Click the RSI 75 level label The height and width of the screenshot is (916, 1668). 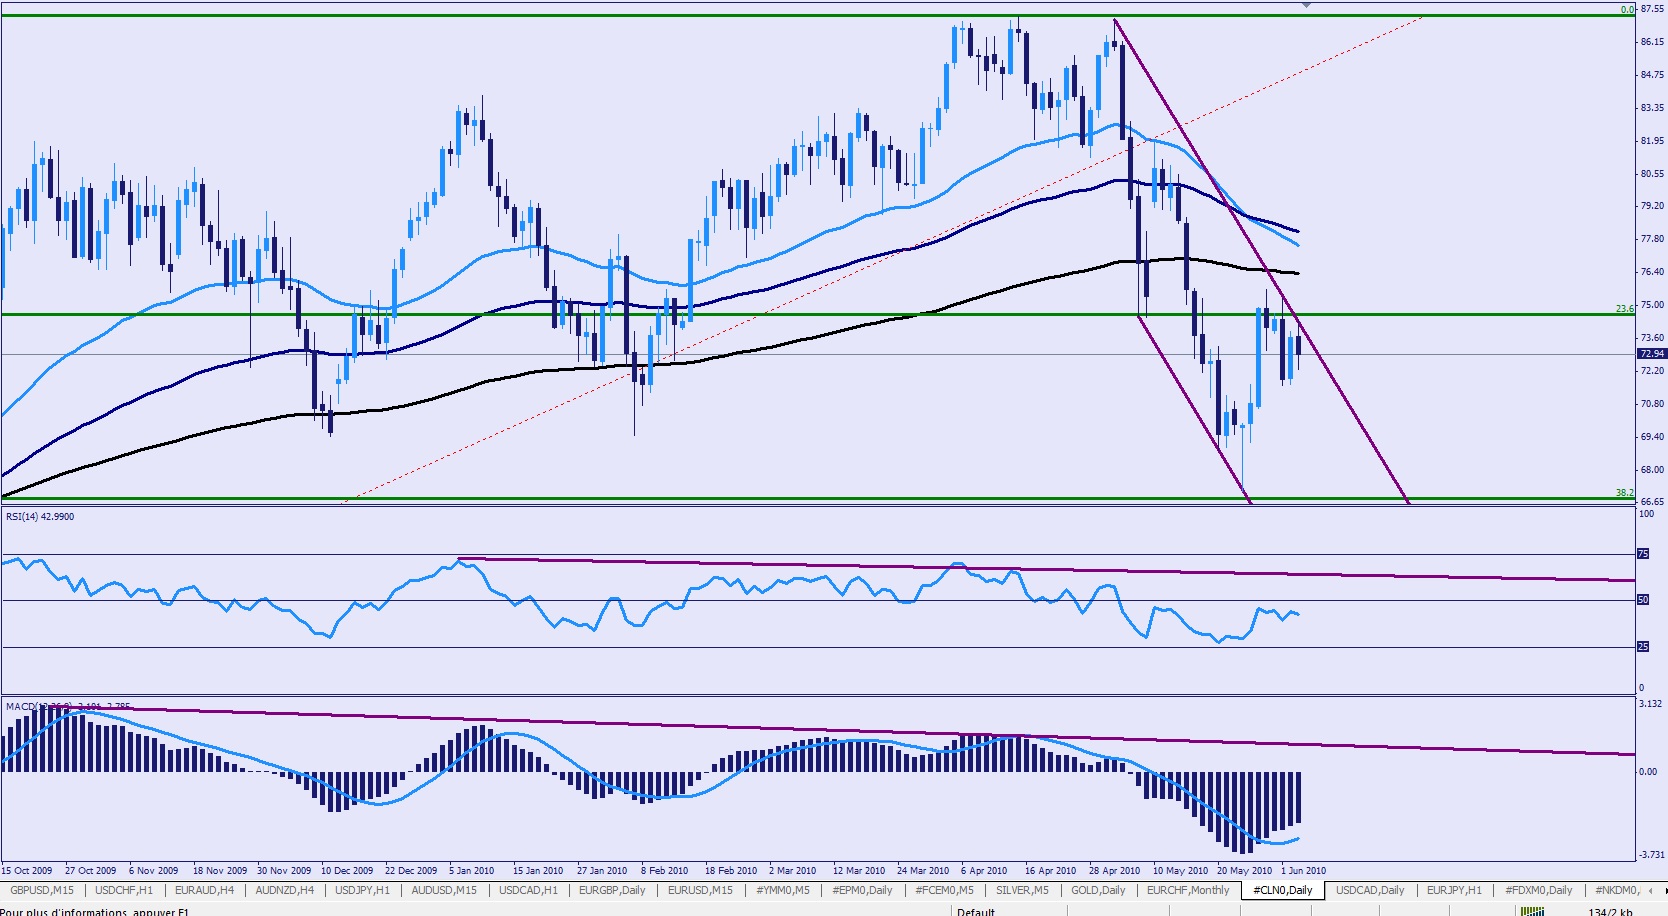point(1642,554)
